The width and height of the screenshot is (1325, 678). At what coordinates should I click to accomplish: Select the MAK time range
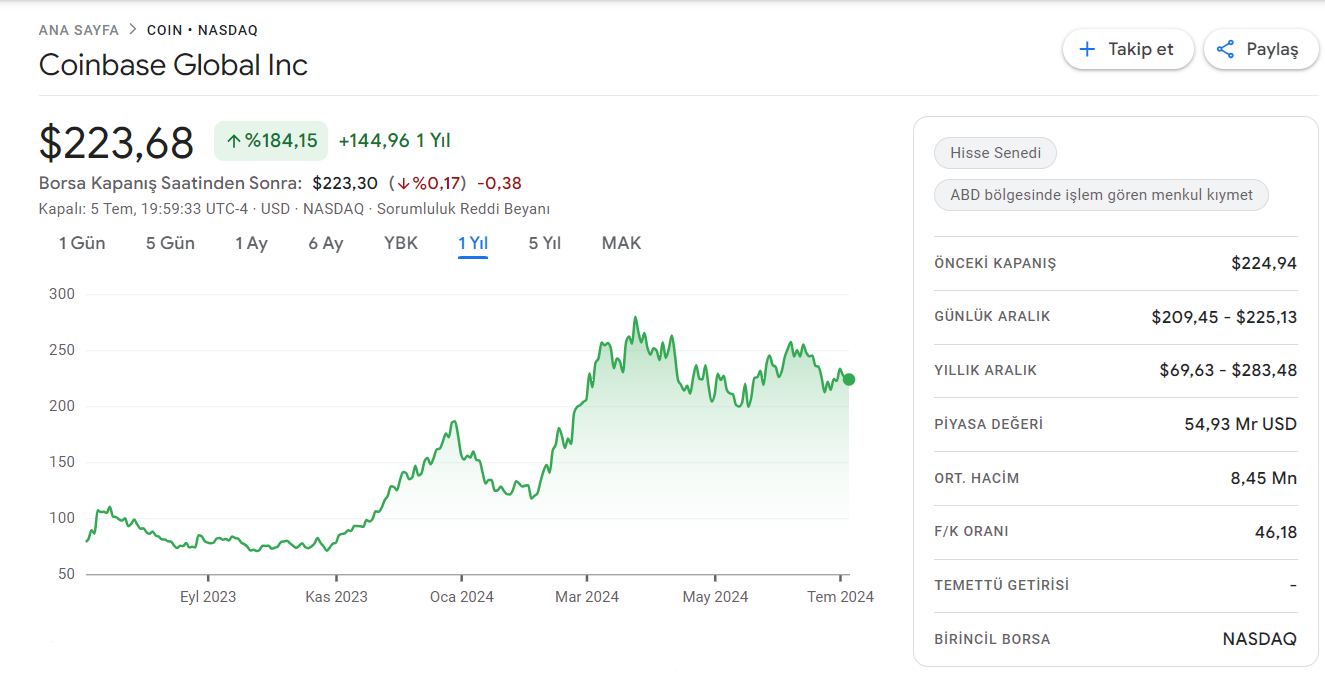point(621,242)
